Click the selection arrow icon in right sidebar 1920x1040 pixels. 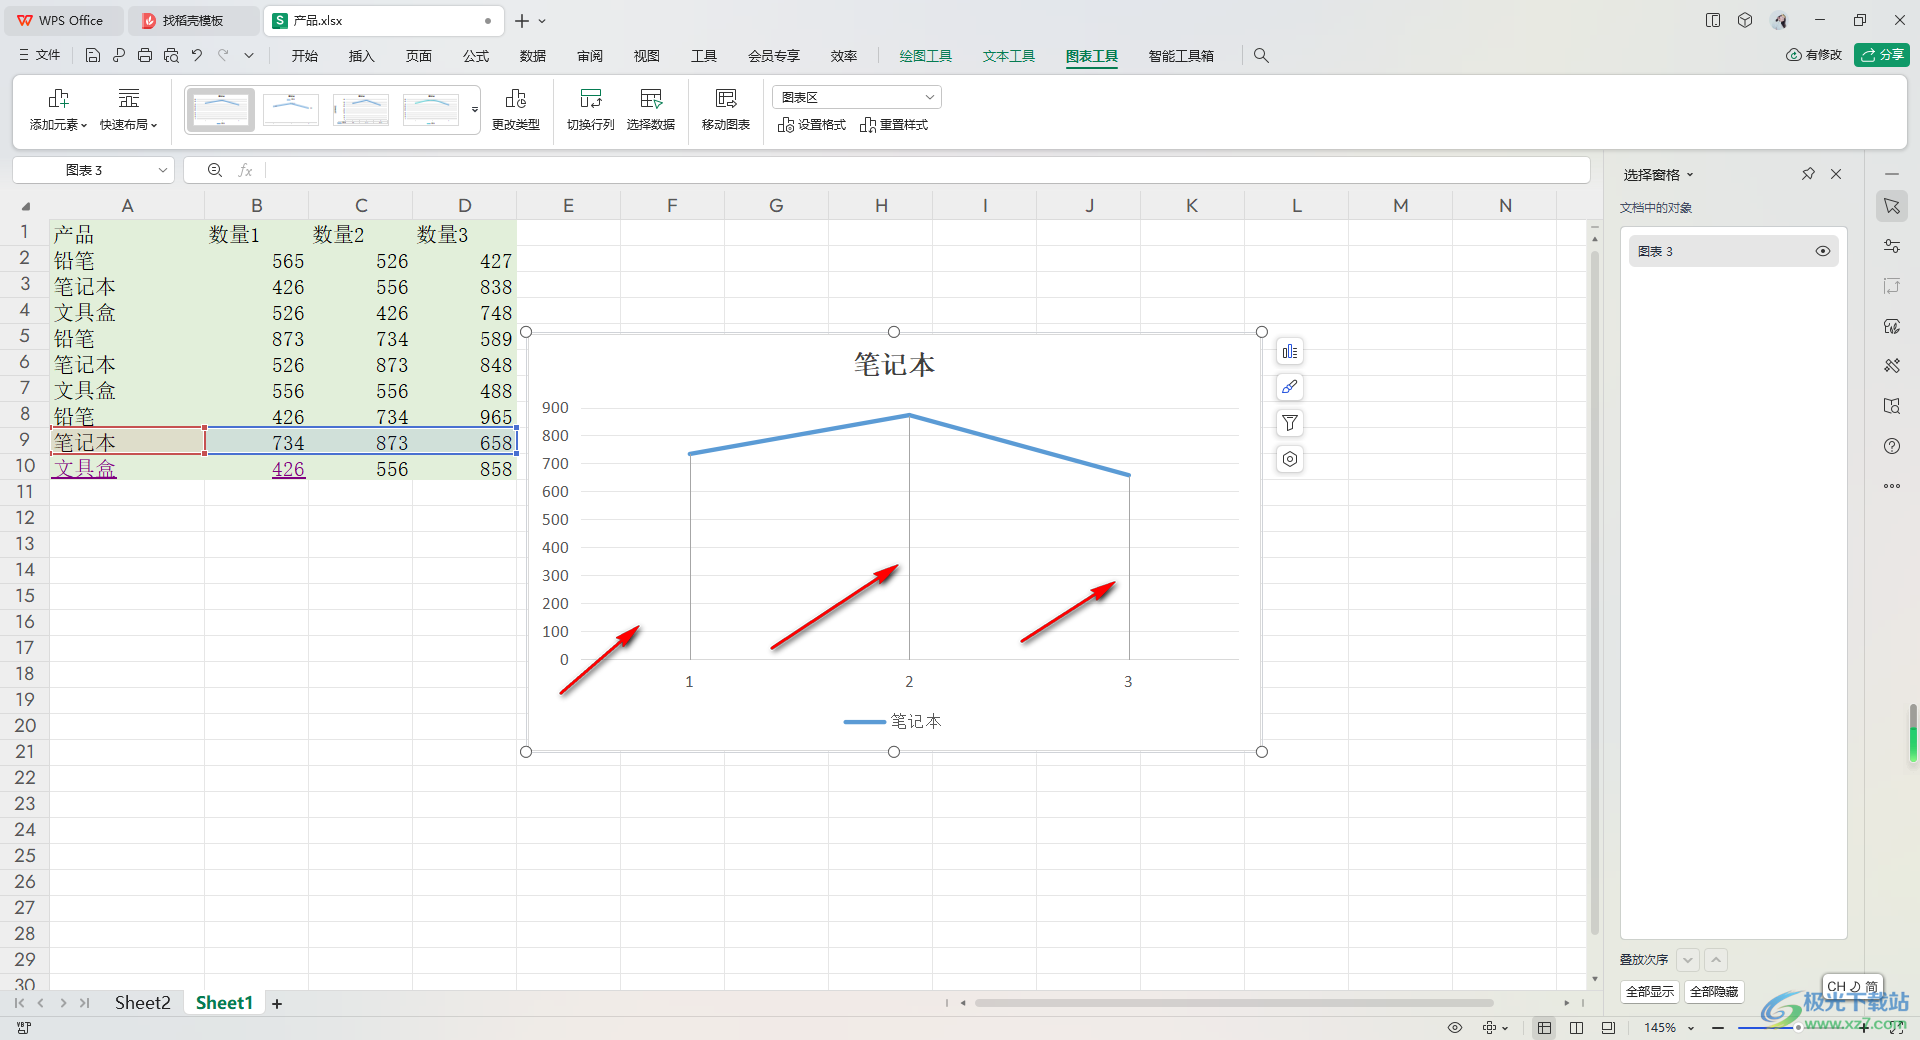click(1892, 206)
